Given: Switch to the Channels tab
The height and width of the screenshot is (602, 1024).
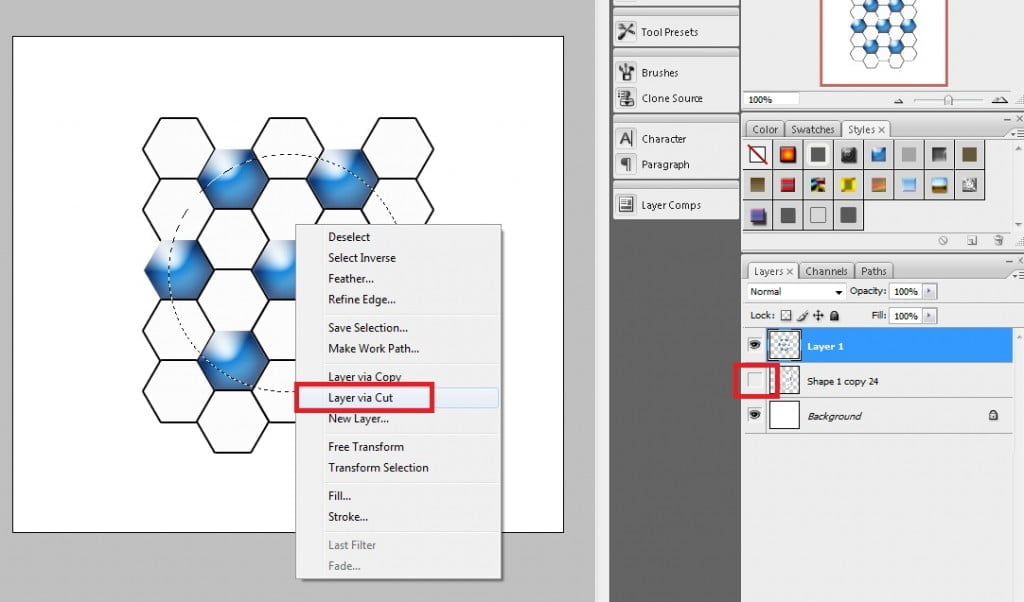Looking at the screenshot, I should (x=826, y=271).
